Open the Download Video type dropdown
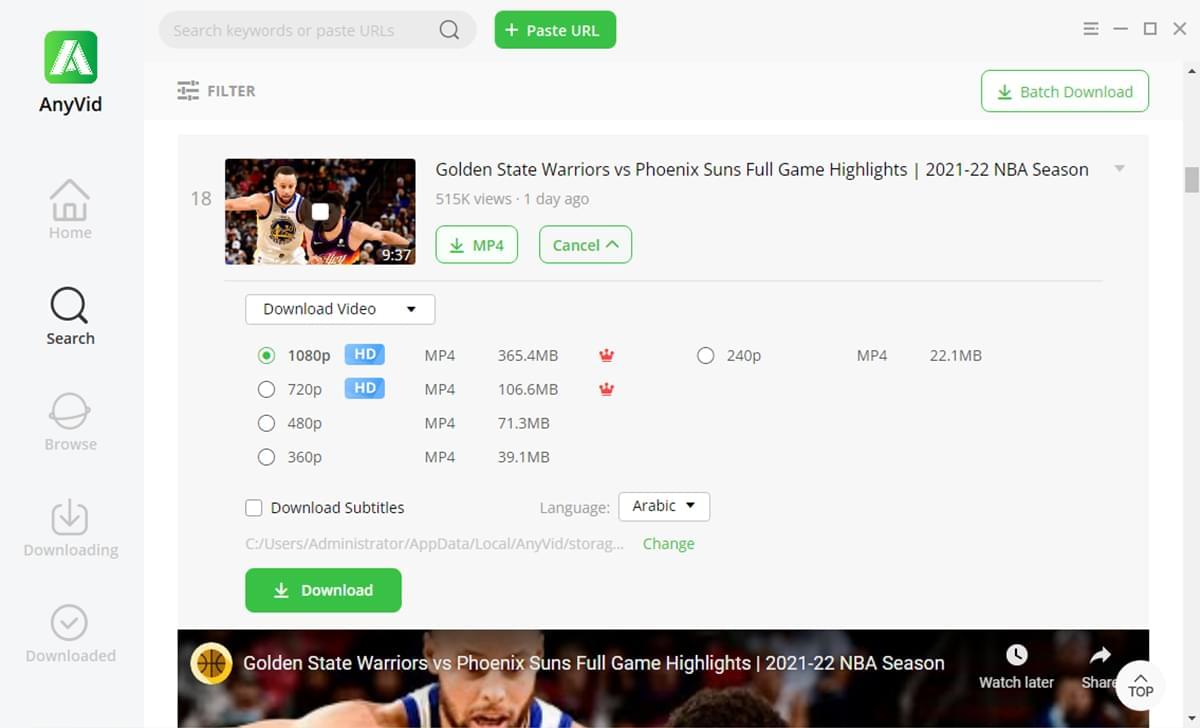1200x728 pixels. [x=340, y=309]
